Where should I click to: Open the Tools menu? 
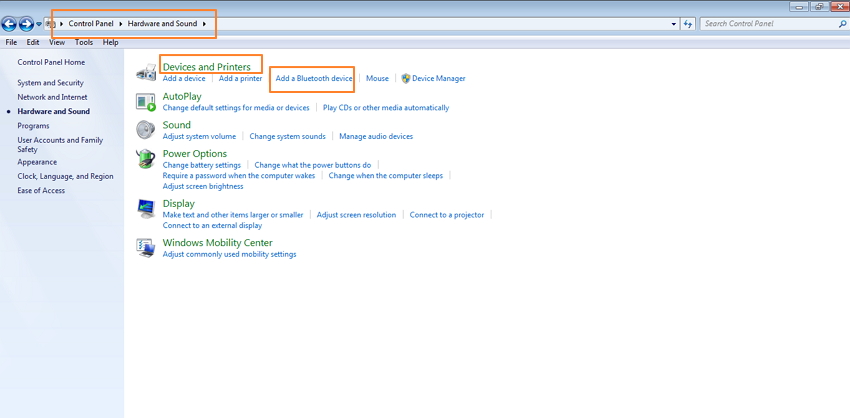click(84, 43)
